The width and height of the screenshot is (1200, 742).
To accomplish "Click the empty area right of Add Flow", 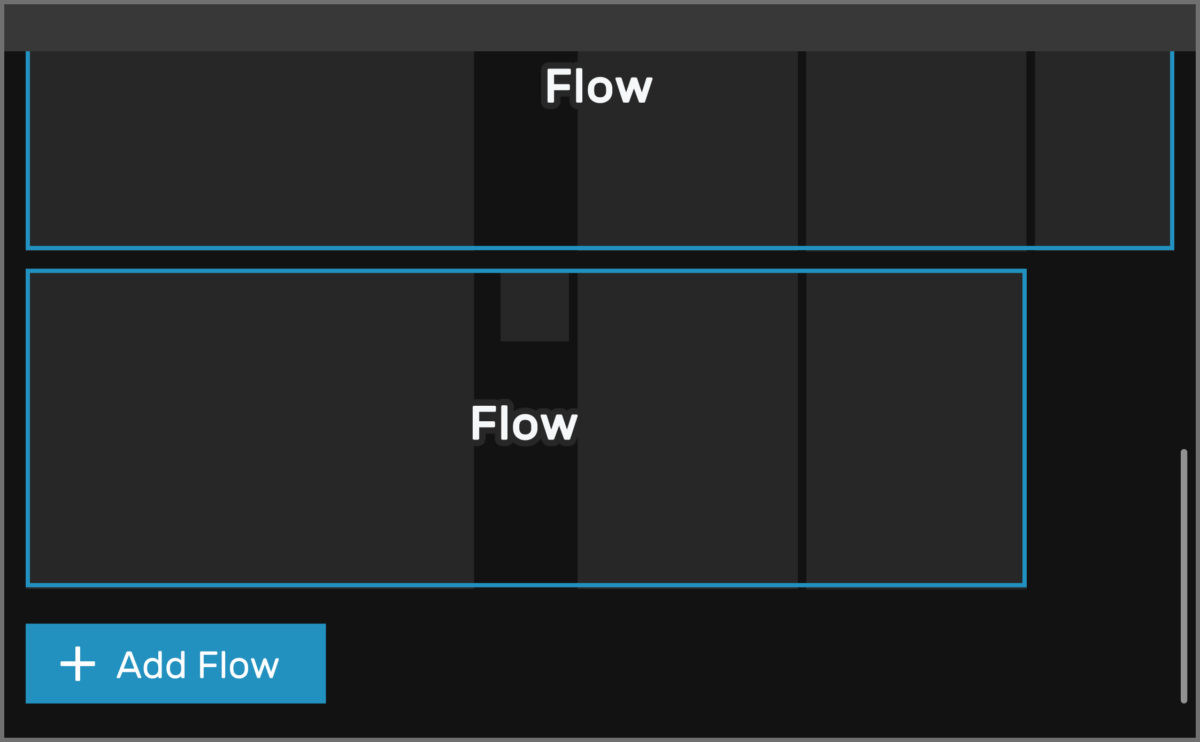I will (x=700, y=663).
